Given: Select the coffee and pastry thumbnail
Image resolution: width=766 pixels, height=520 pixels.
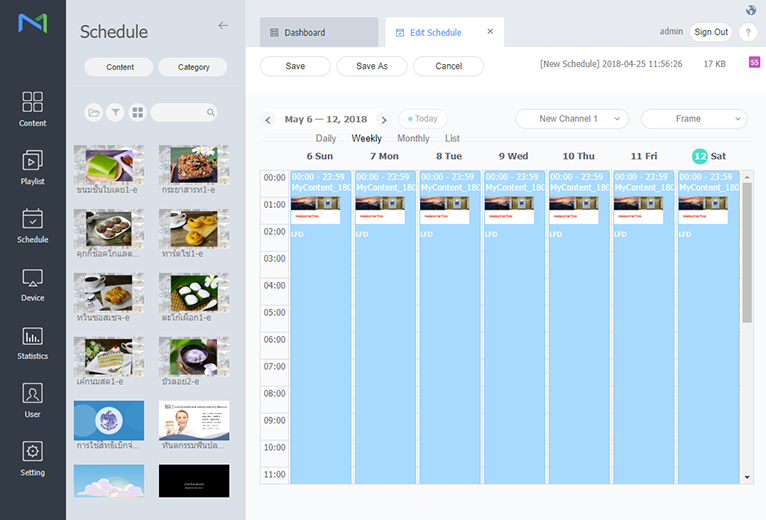Looking at the screenshot, I should (108, 293).
